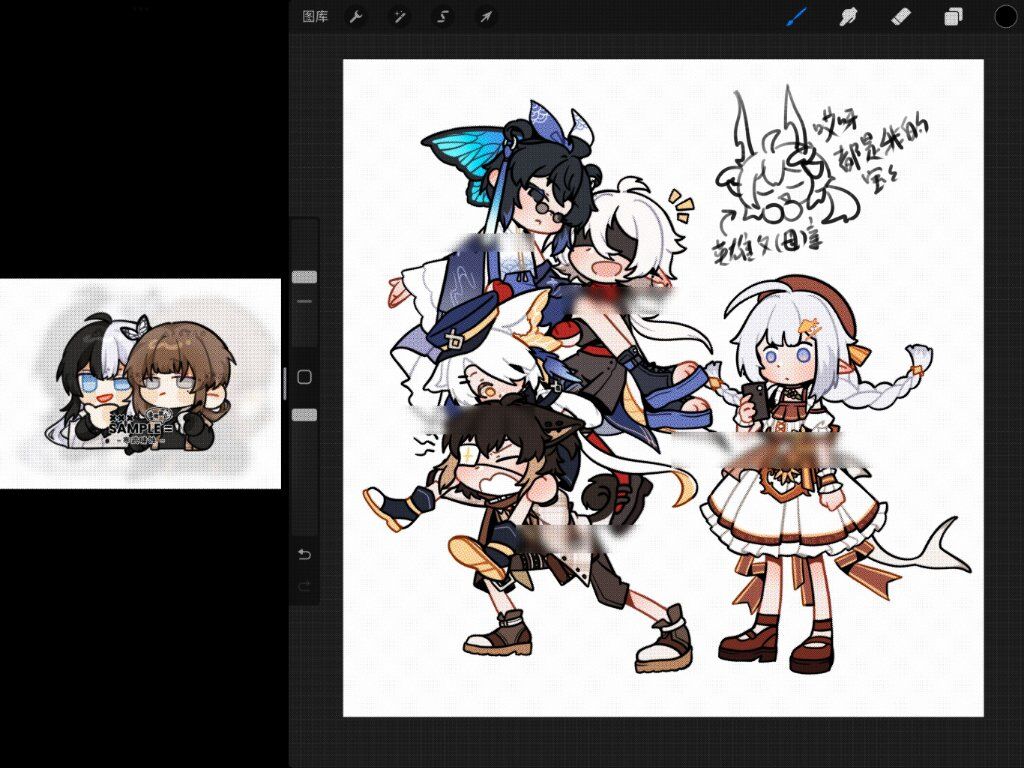Activate the Transform arrow tool

(487, 17)
